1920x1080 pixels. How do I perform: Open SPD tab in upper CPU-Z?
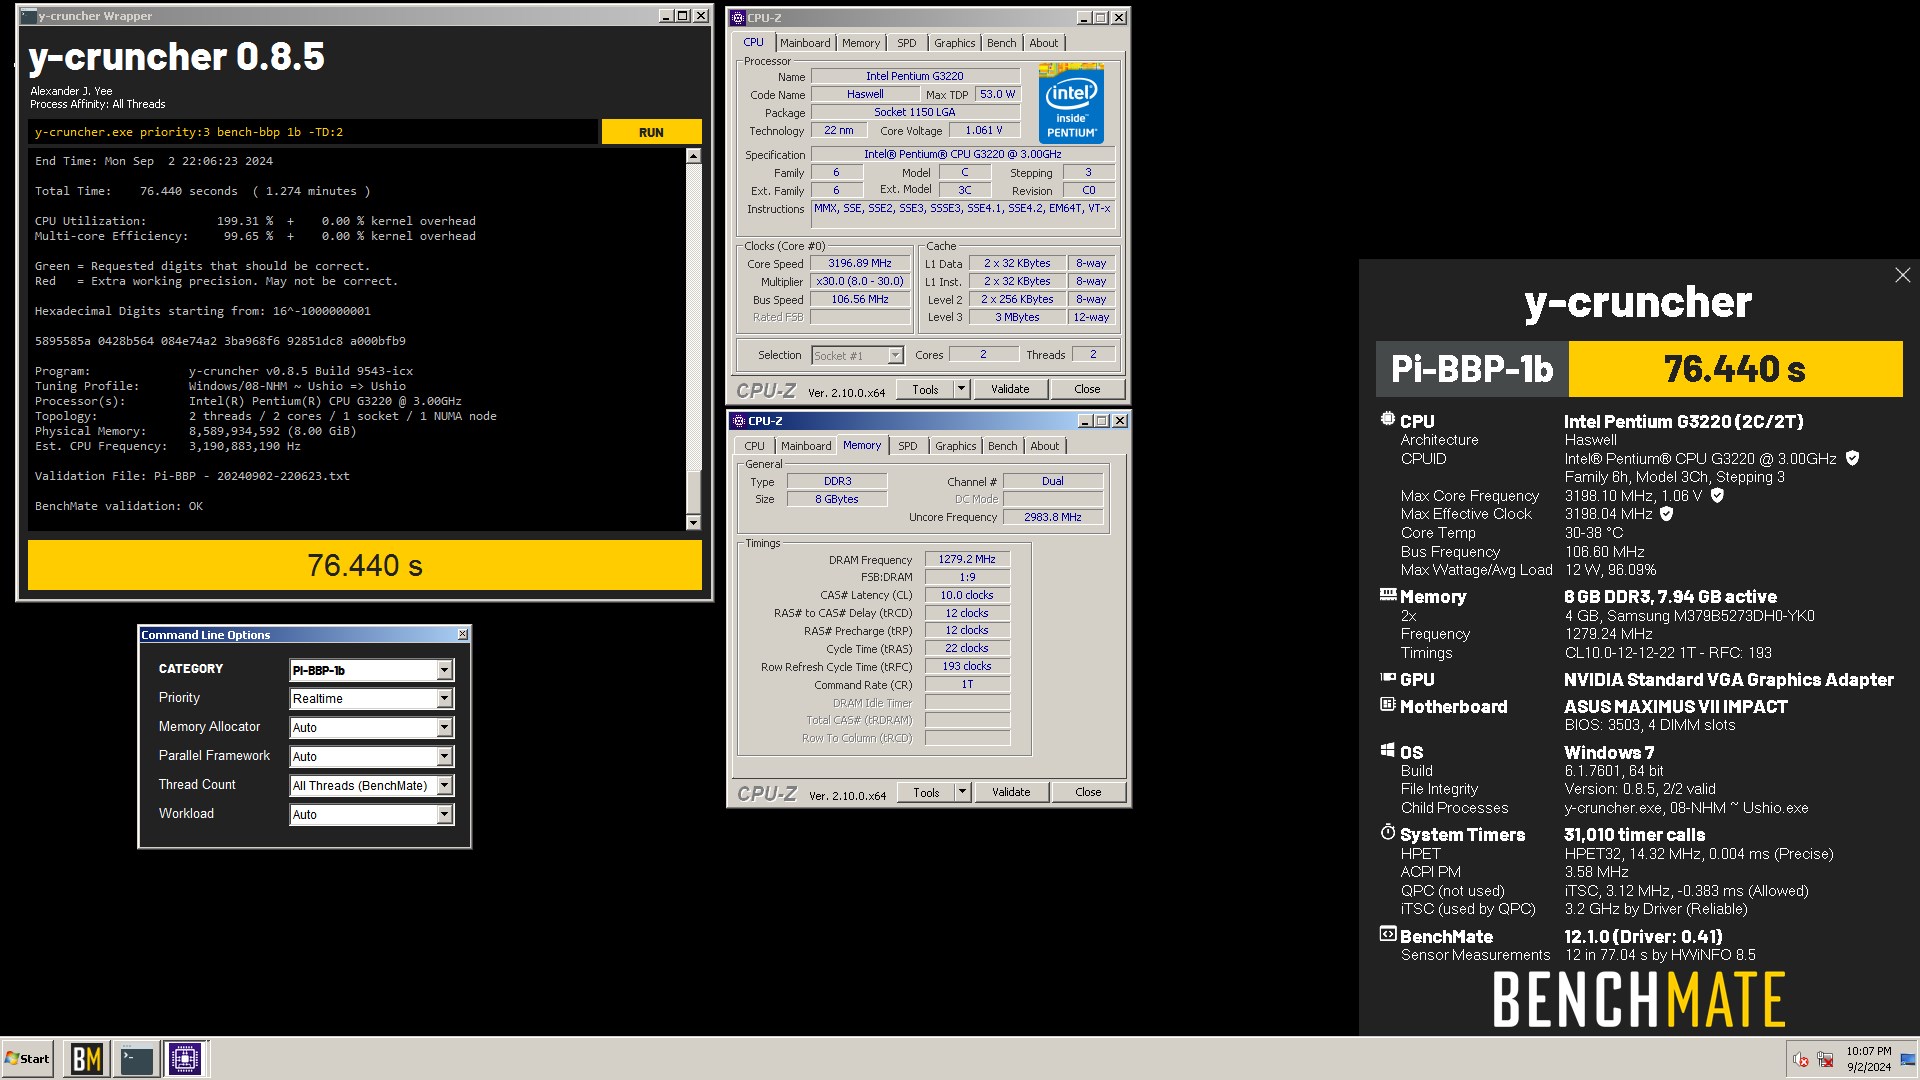pyautogui.click(x=907, y=43)
